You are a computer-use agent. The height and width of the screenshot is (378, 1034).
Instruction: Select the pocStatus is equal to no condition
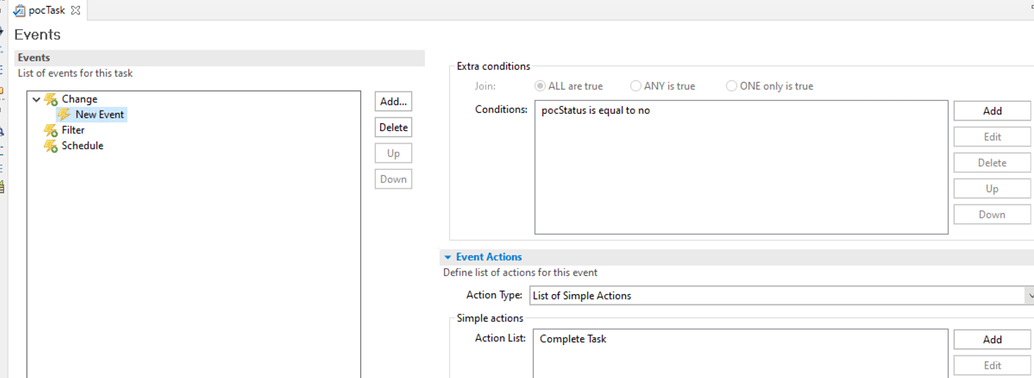coord(595,111)
